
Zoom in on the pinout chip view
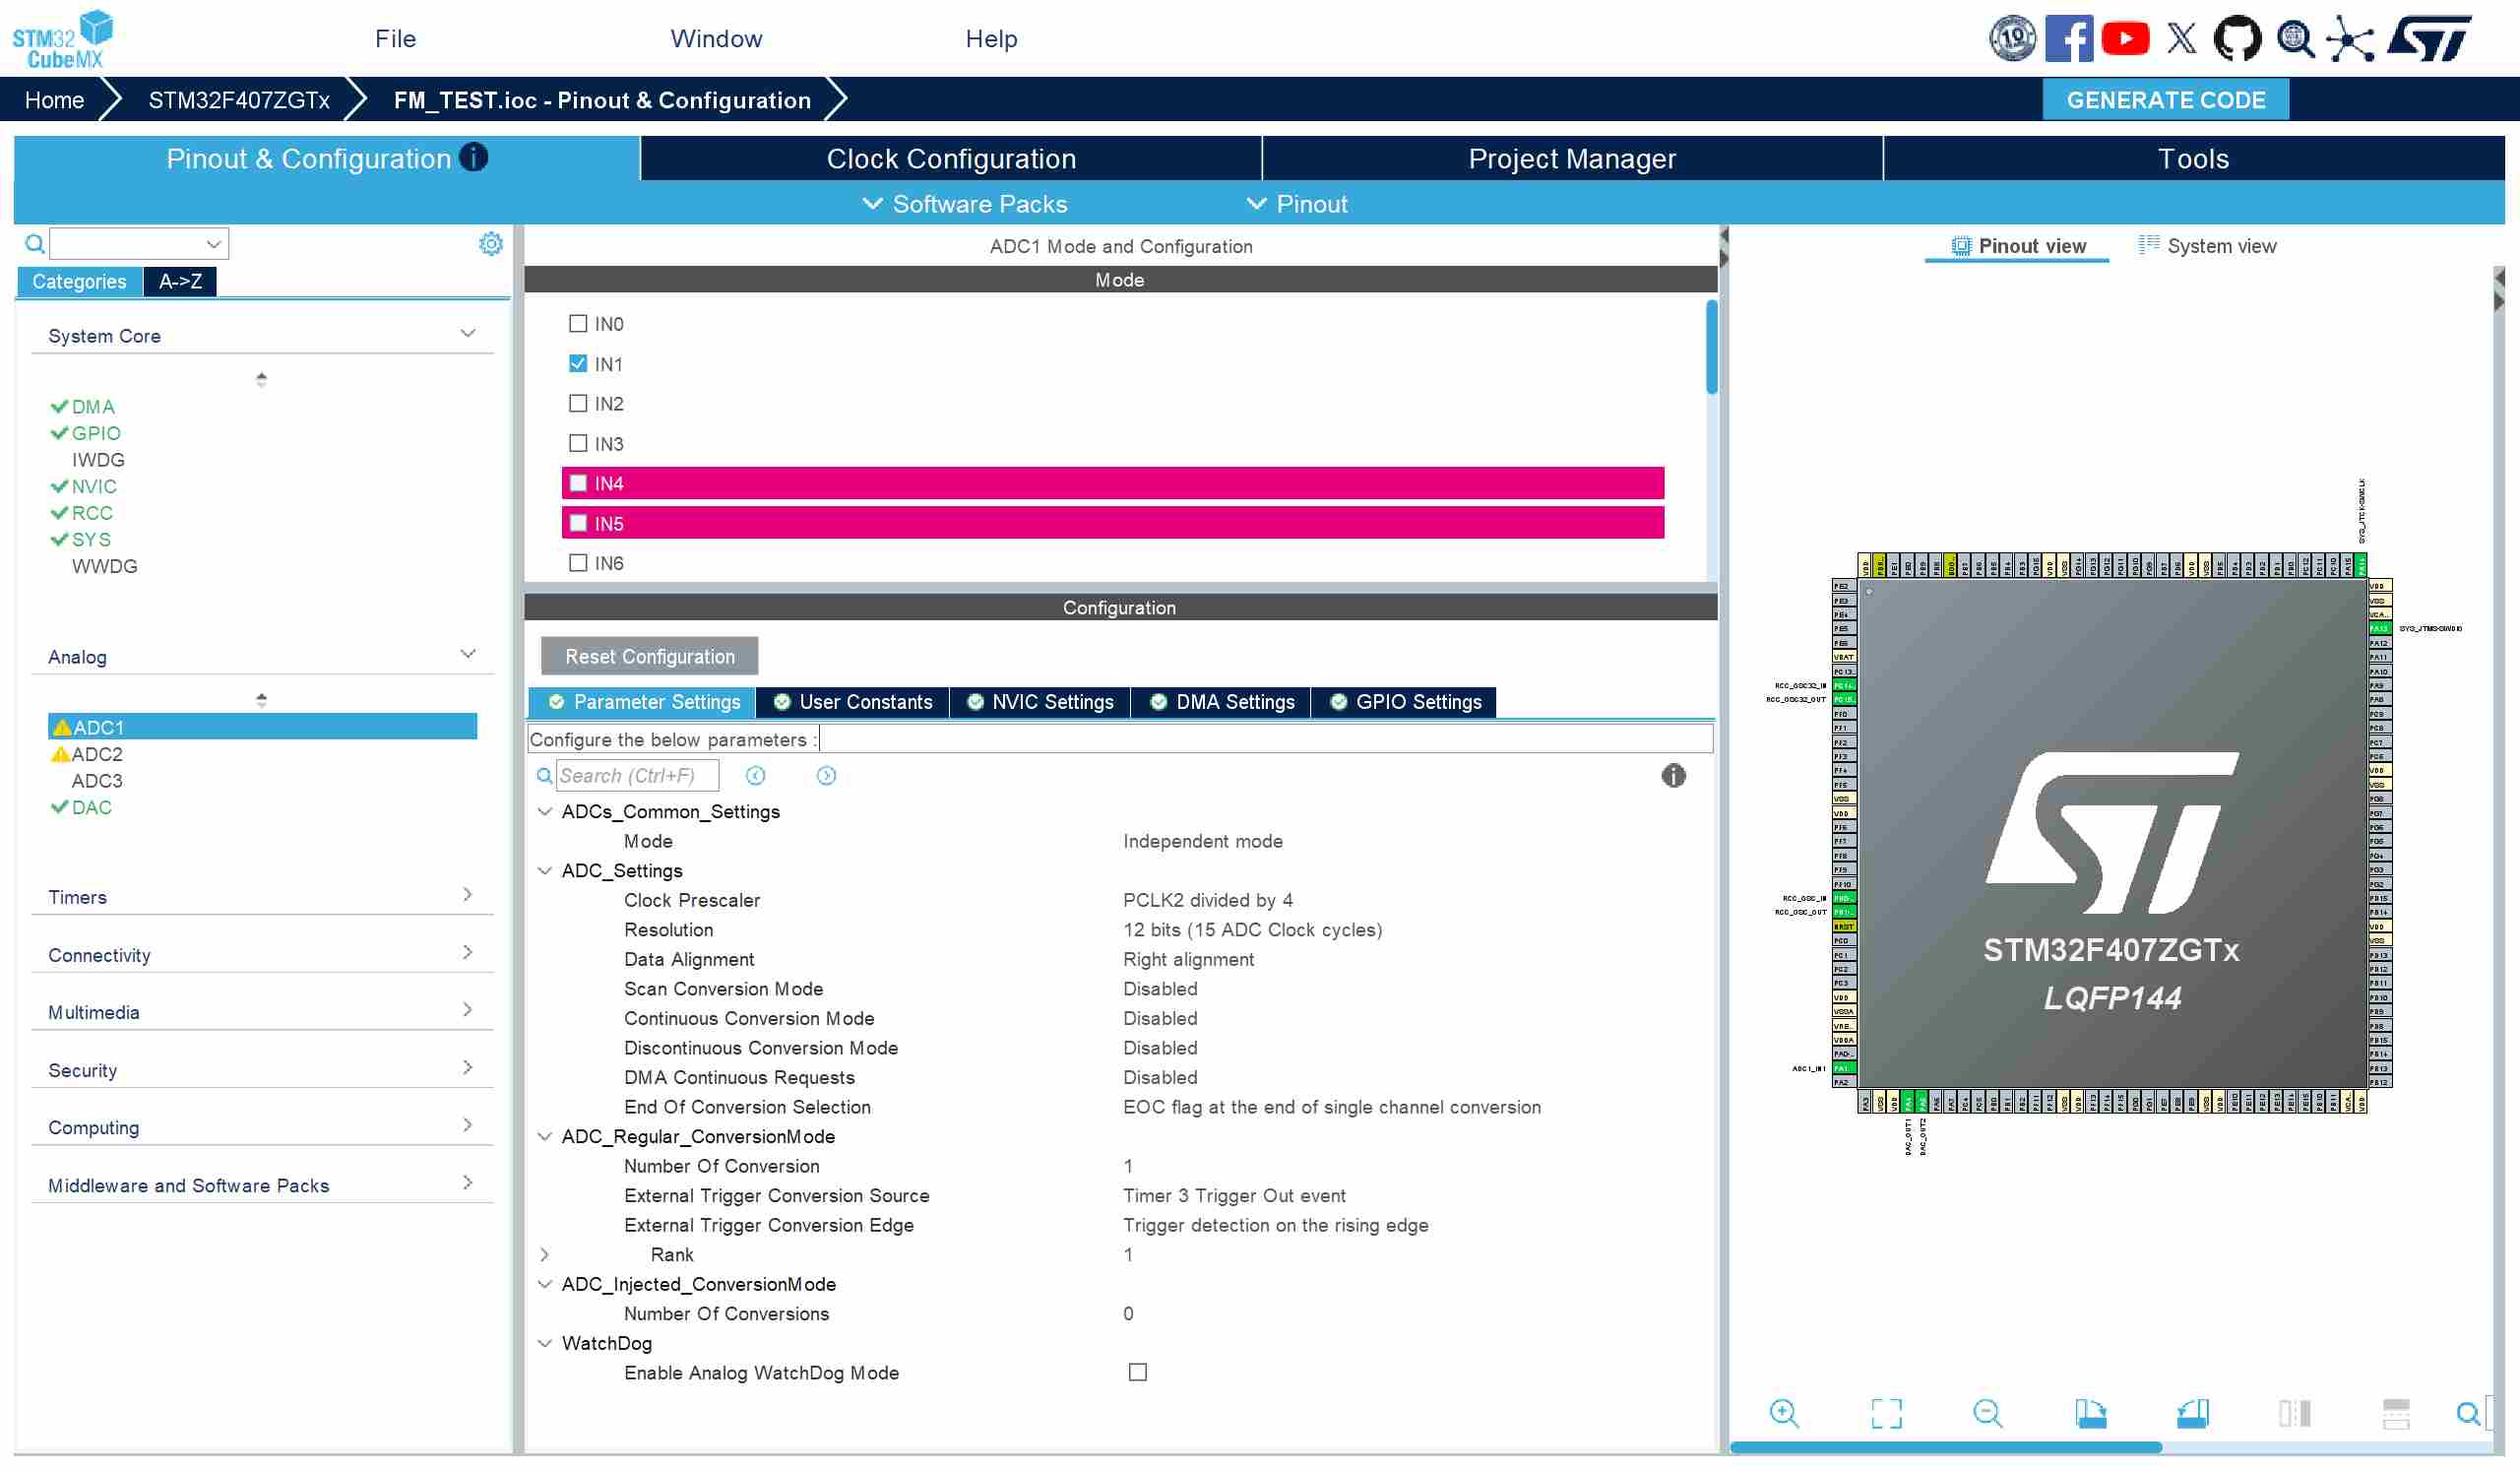pyautogui.click(x=1783, y=1413)
